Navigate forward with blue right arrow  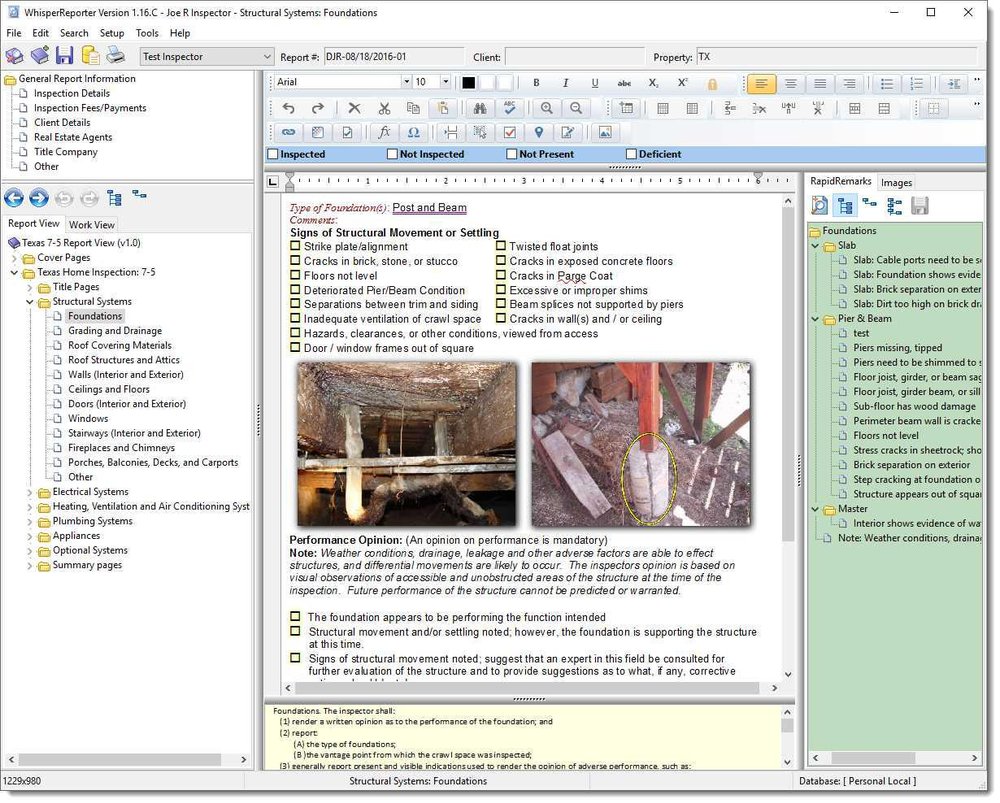[x=39, y=198]
